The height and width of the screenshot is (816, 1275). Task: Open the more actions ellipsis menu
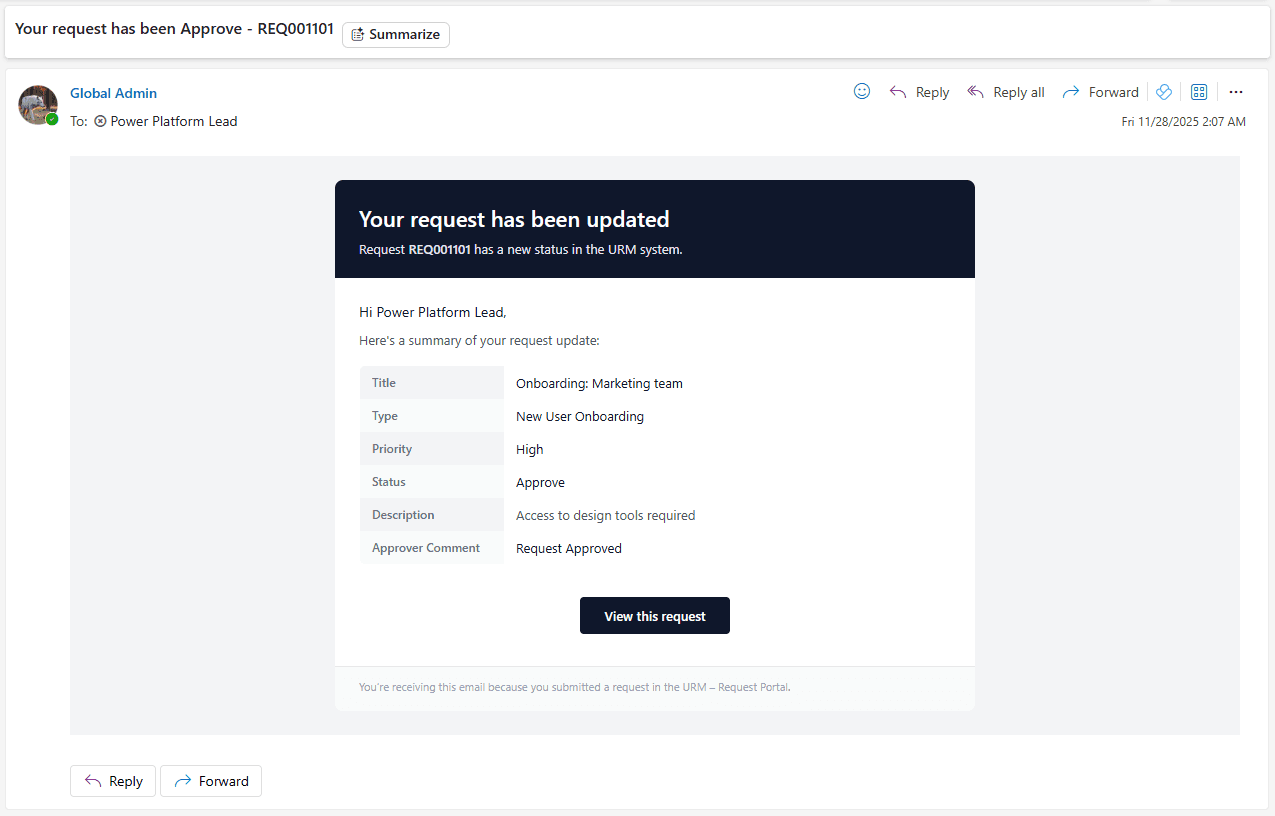point(1236,91)
